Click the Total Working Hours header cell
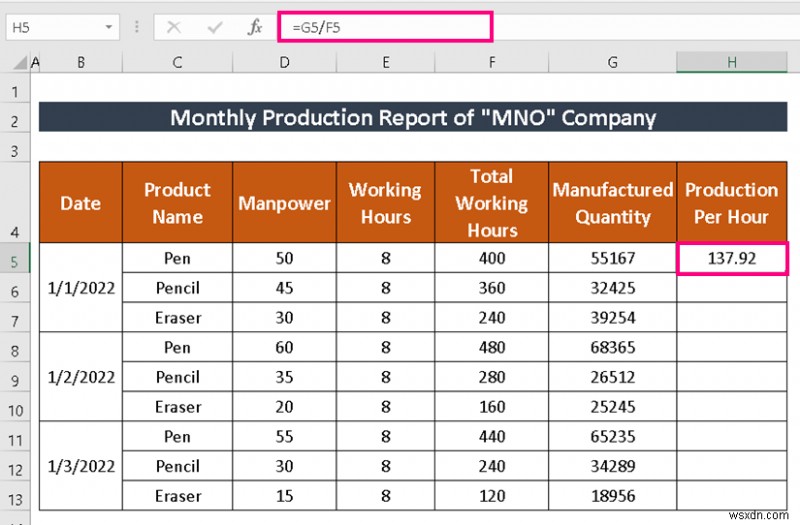This screenshot has height=525, width=800. pyautogui.click(x=492, y=203)
